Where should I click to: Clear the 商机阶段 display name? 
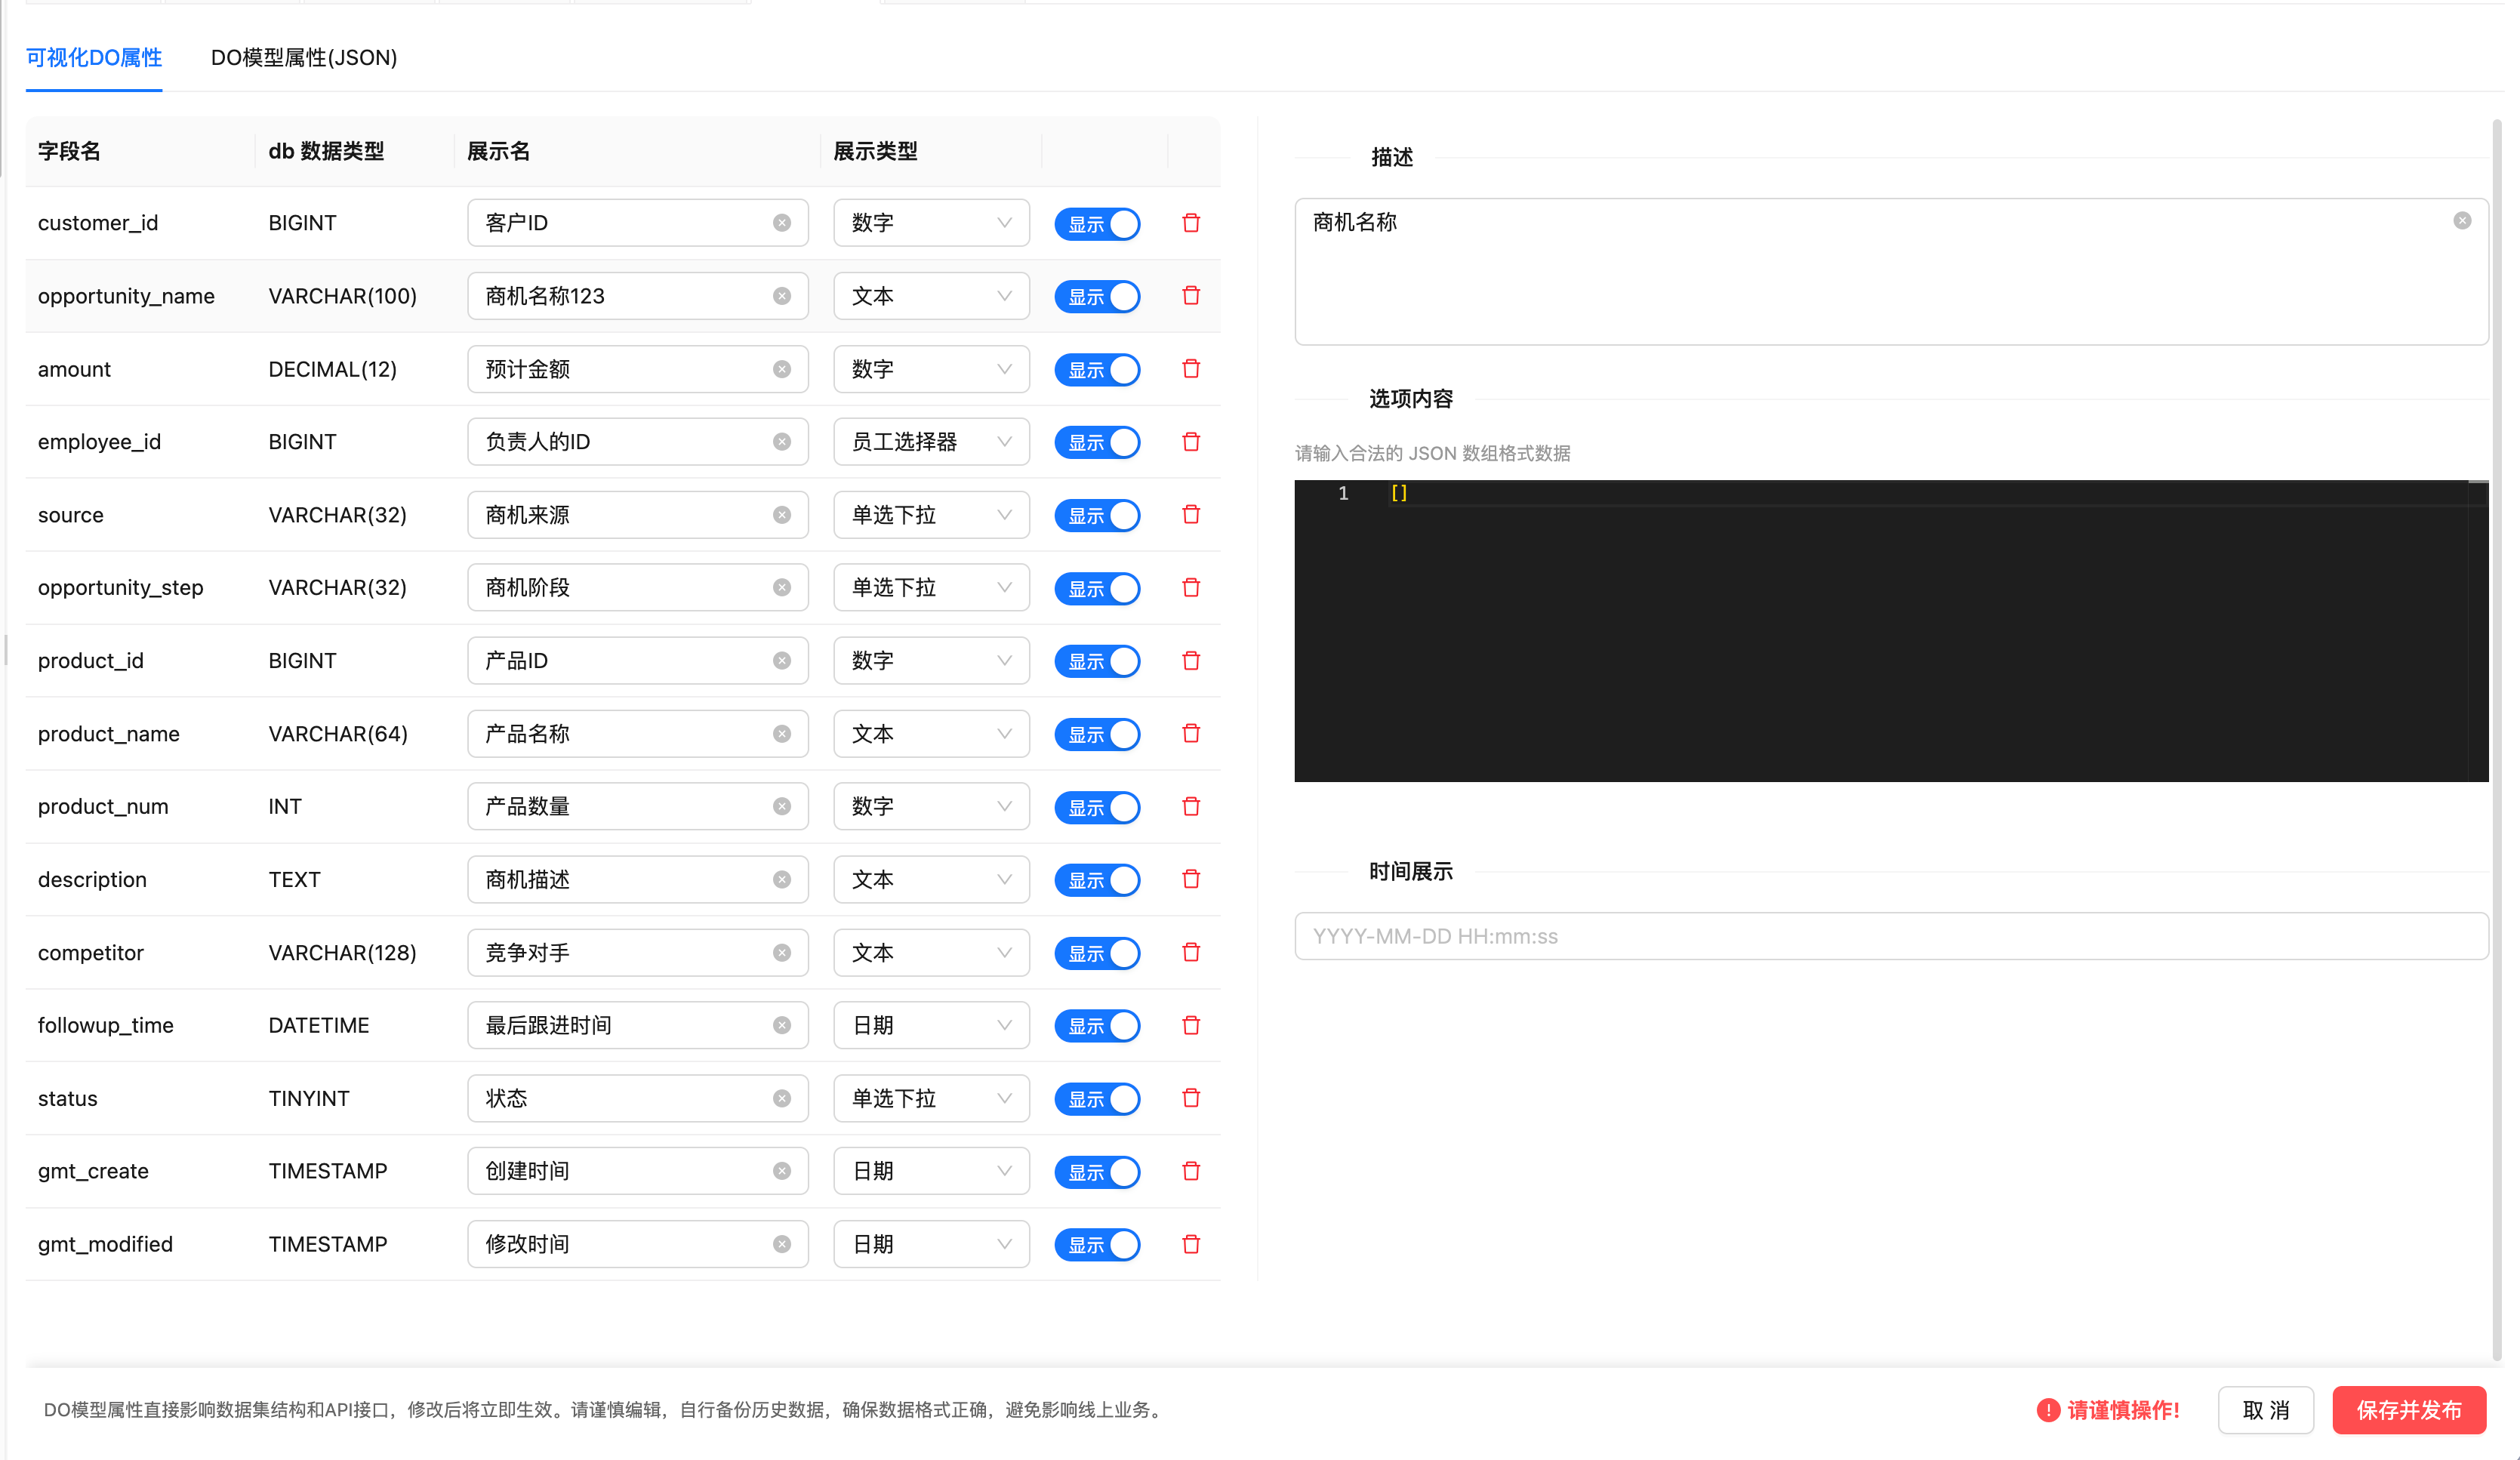tap(782, 588)
